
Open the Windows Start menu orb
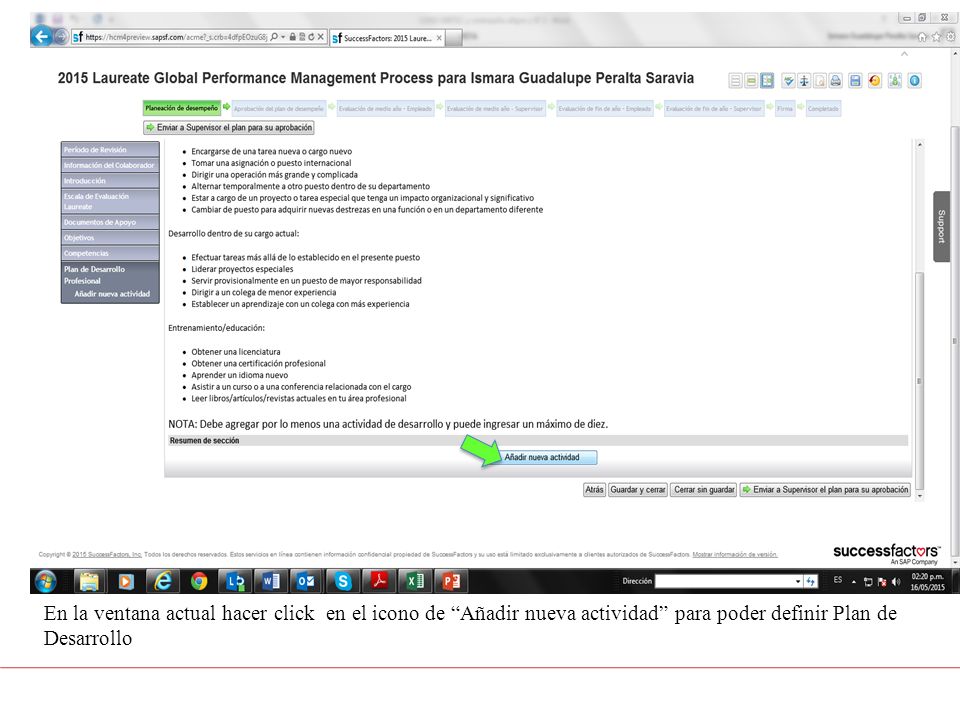pyautogui.click(x=46, y=581)
